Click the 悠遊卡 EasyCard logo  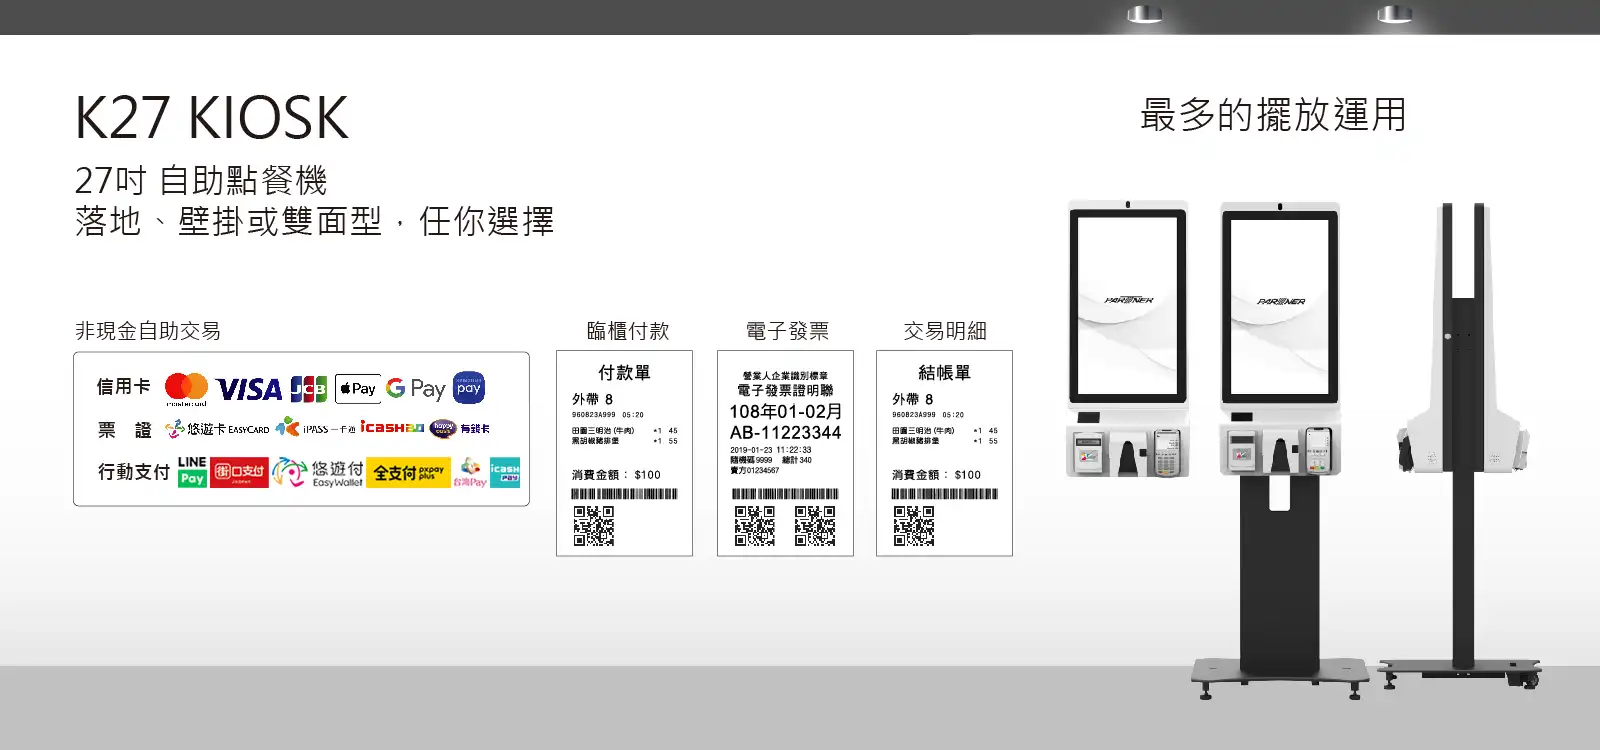click(218, 429)
